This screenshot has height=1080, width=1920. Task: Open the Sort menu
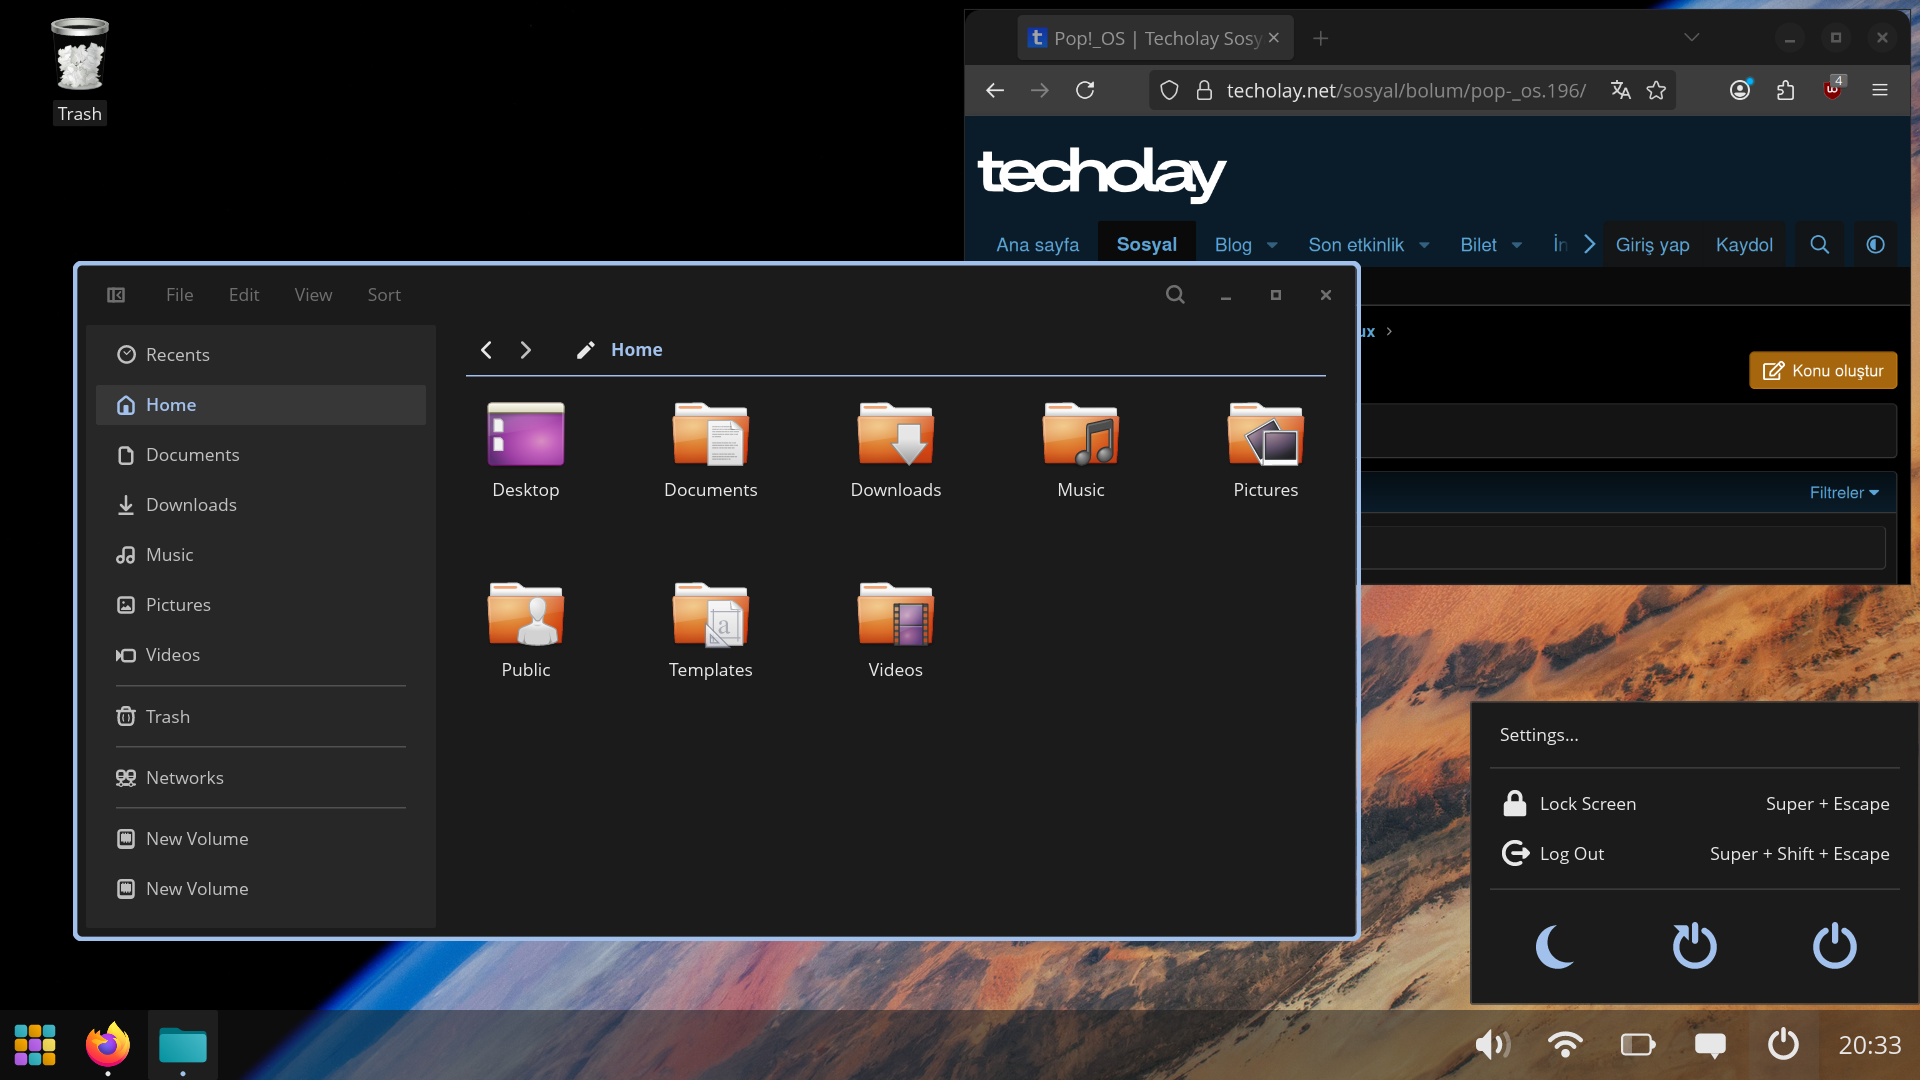point(384,295)
